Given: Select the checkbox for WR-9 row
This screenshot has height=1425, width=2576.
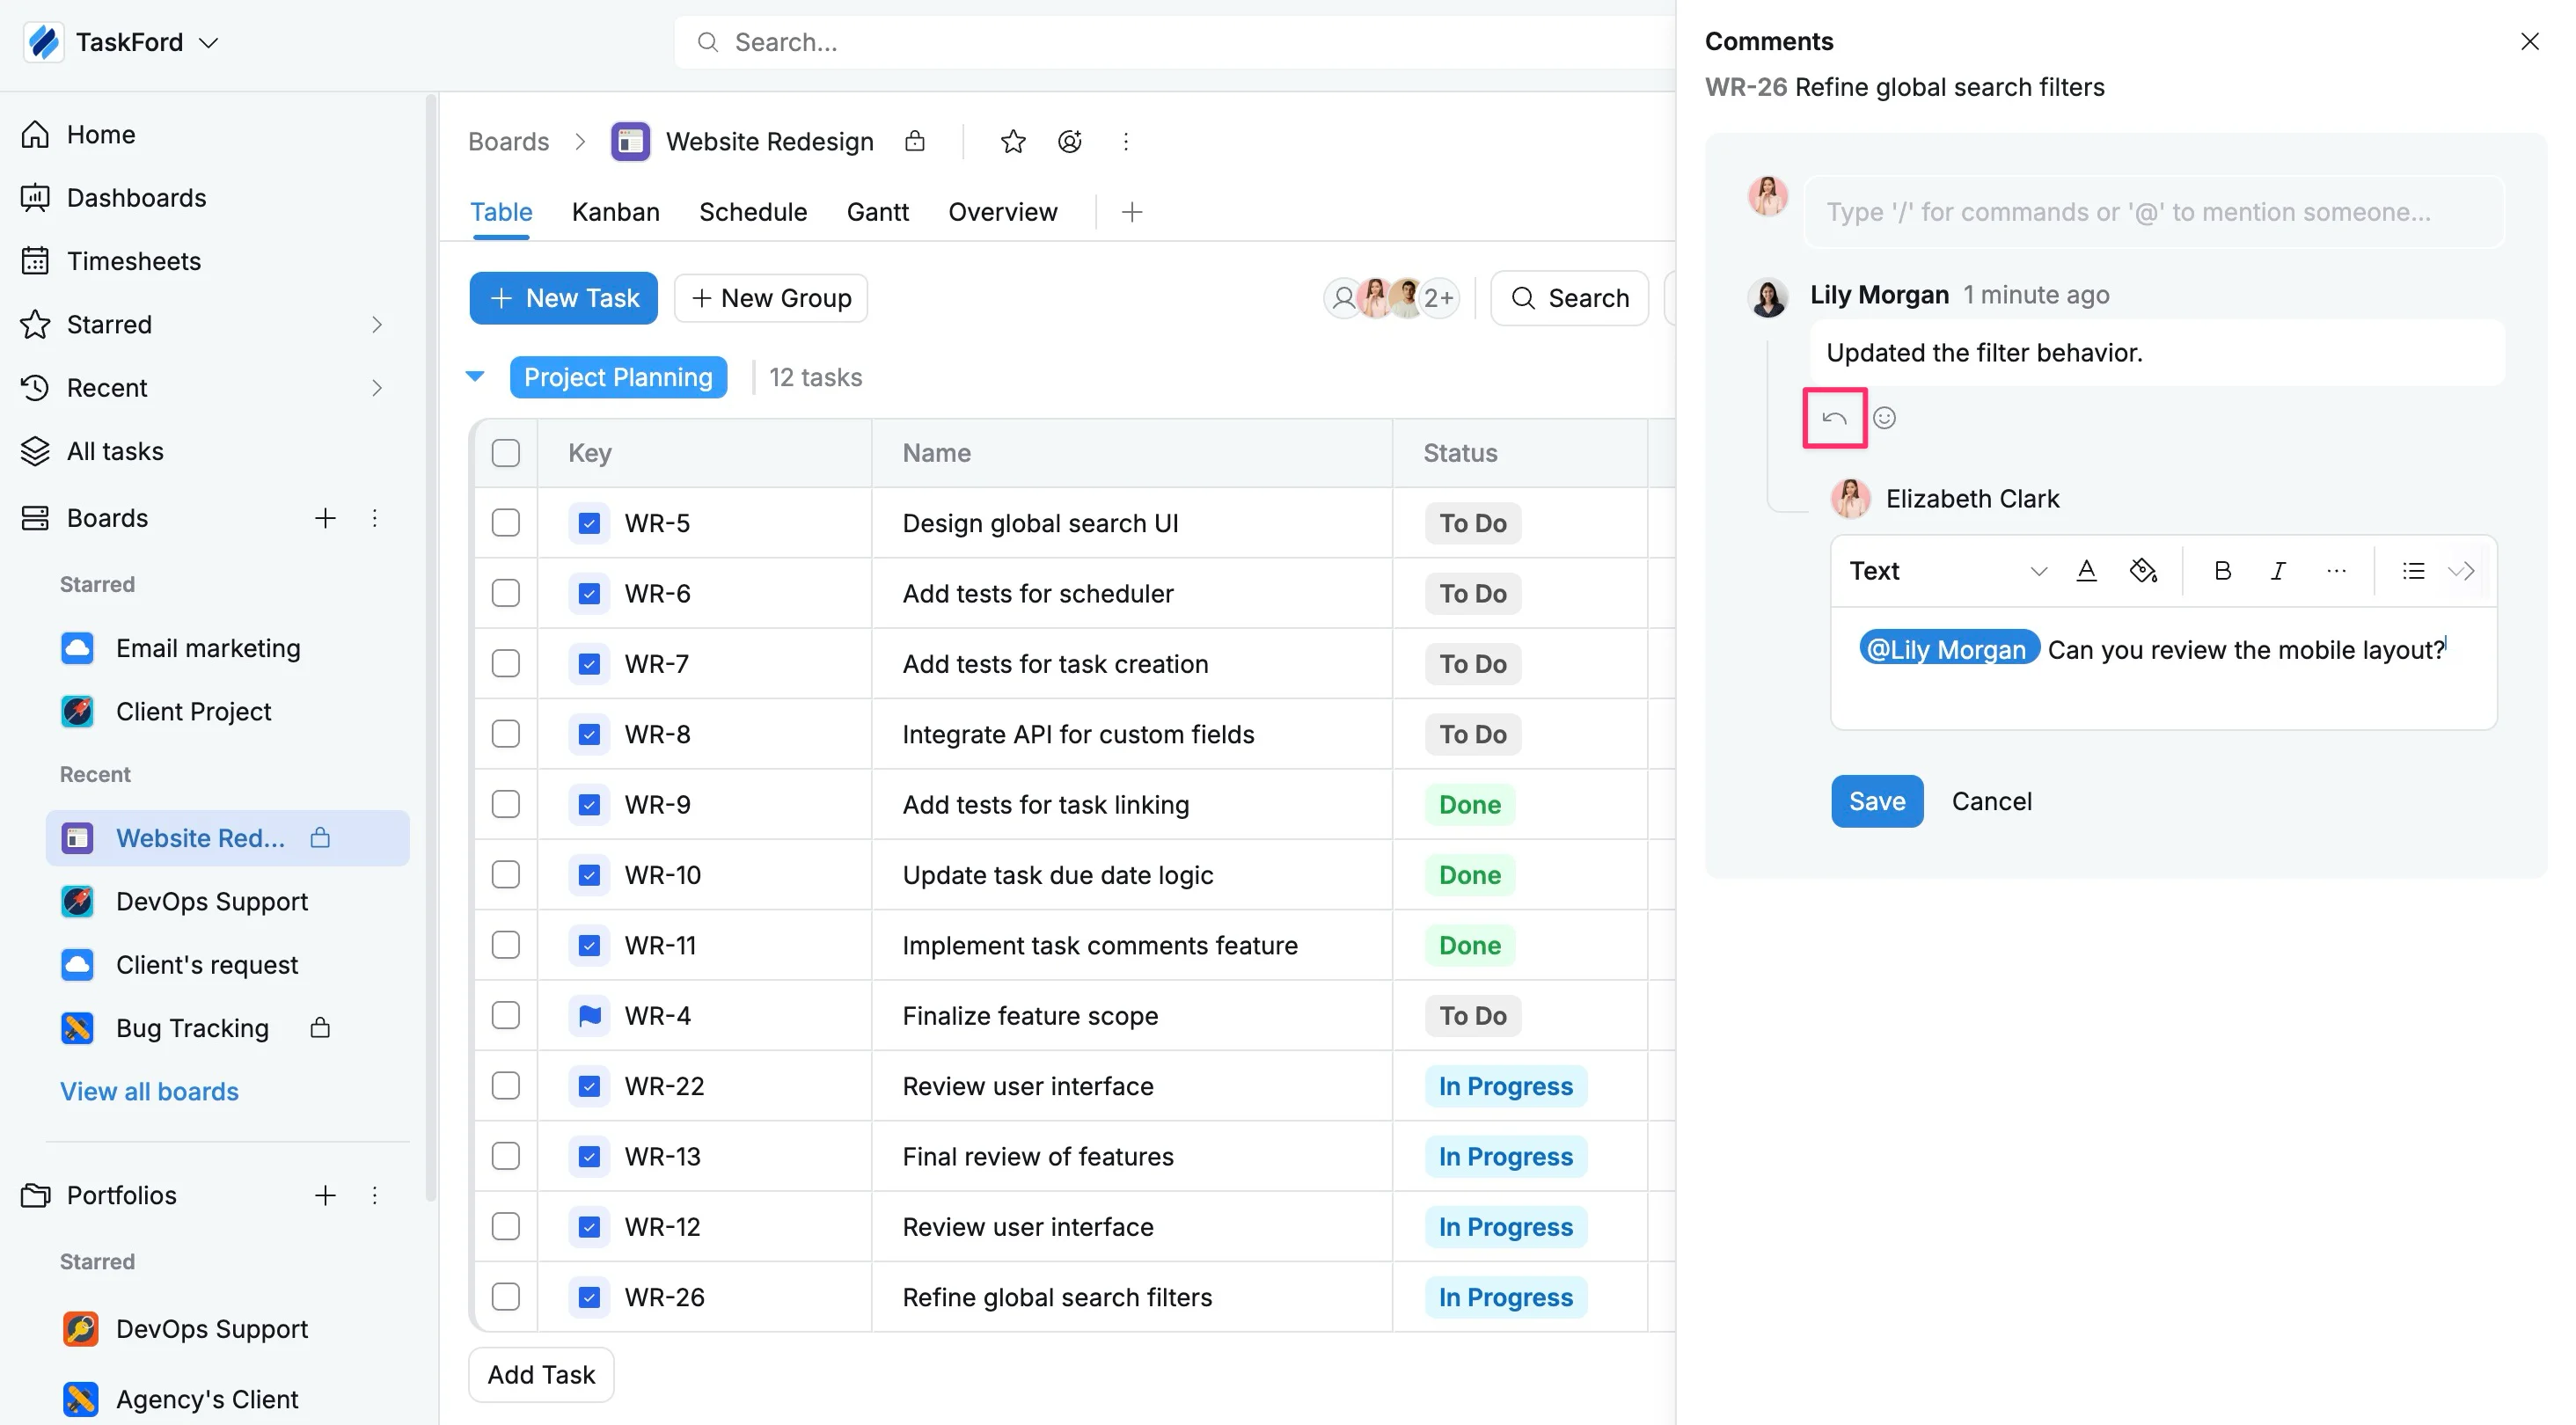Looking at the screenshot, I should pos(506,805).
